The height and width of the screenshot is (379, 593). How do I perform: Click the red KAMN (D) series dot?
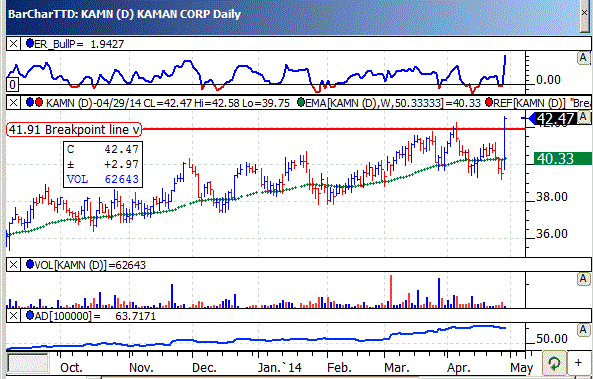pos(39,103)
